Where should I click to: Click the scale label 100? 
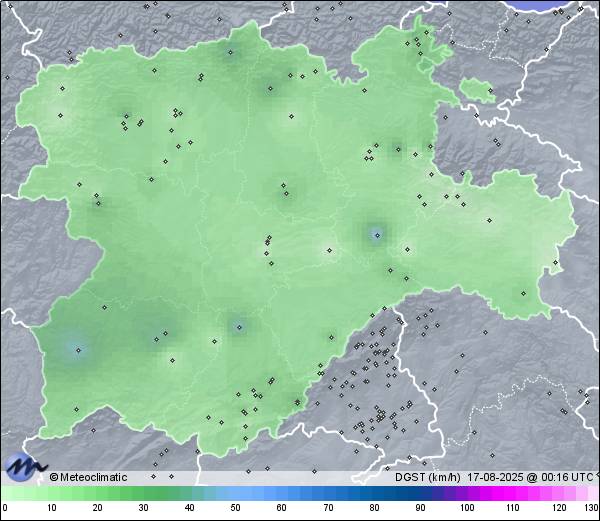pyautogui.click(x=467, y=508)
